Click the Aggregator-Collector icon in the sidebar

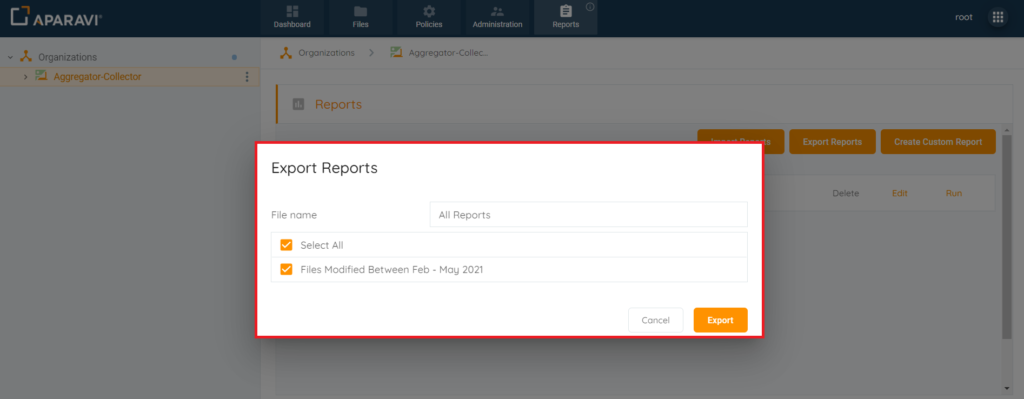41,76
